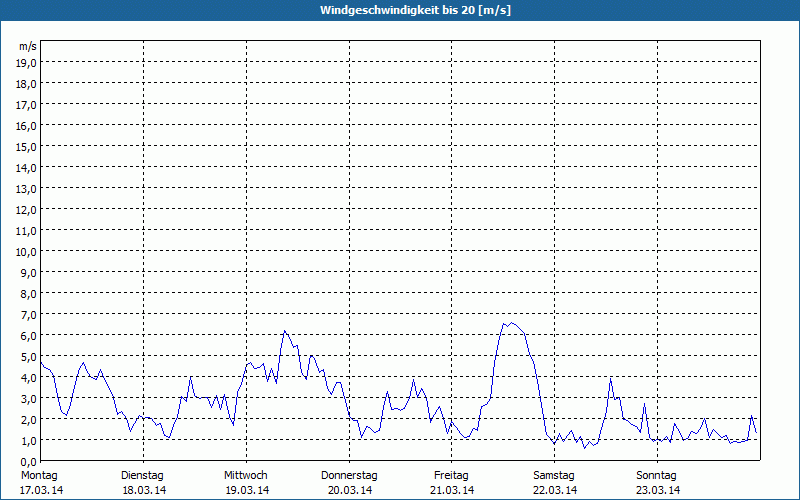
Task: Click the '19.03.14' date label
Action: point(247,490)
